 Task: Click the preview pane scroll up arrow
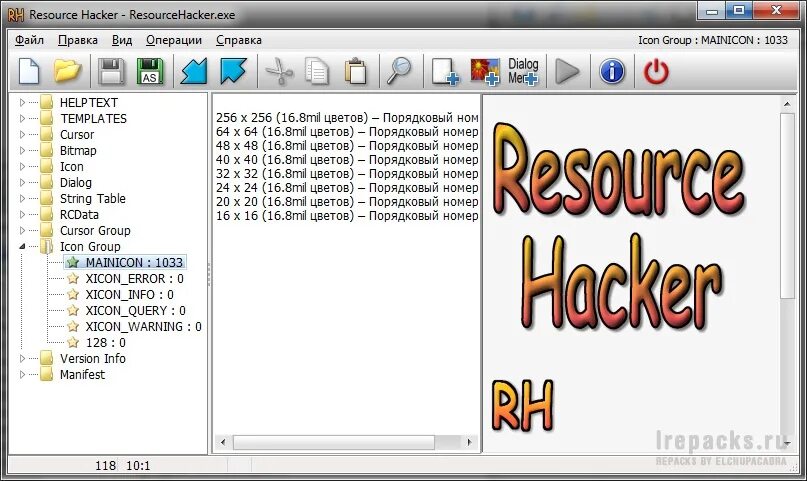(787, 104)
